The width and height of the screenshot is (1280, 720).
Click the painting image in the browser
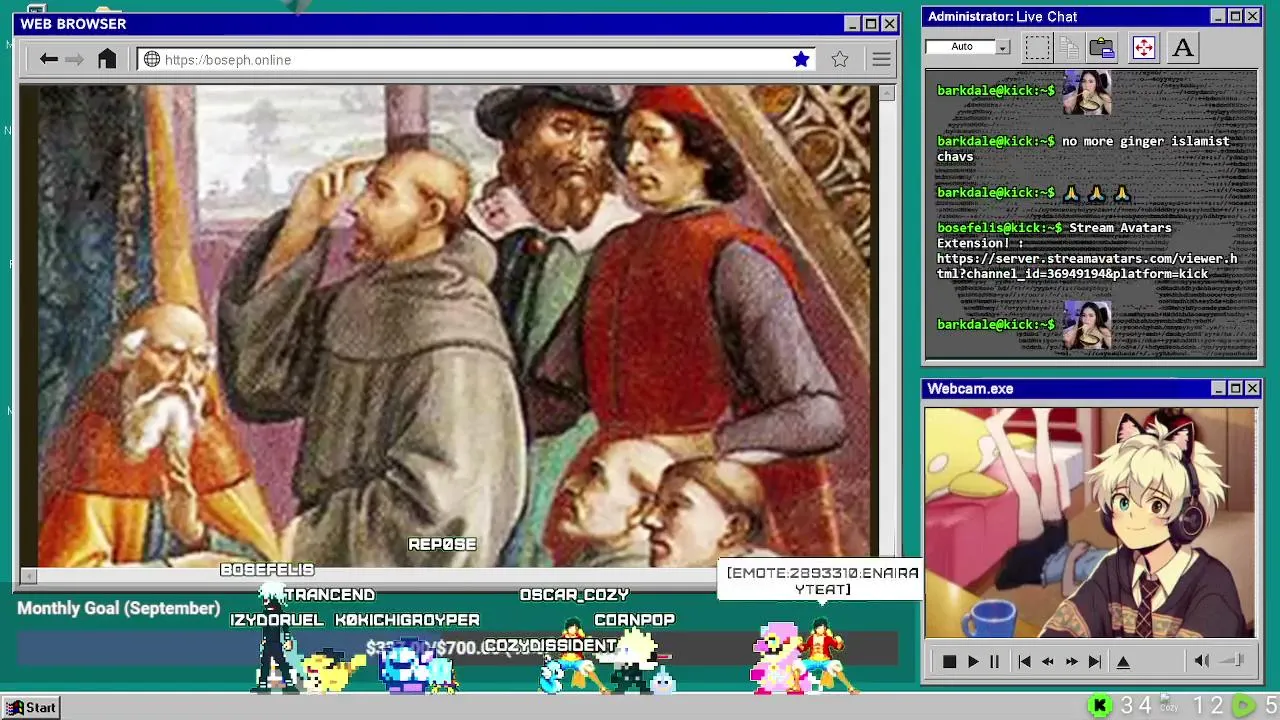click(x=448, y=325)
